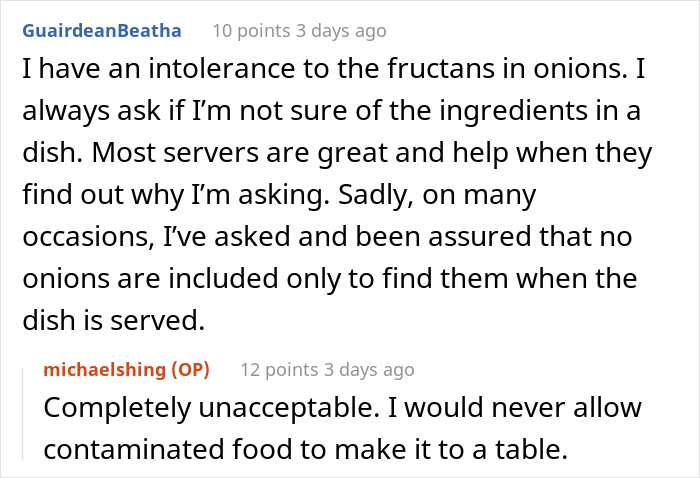Viewport: 700px width, 478px height.
Task: Click the contaminated food line in reply
Action: 306,449
